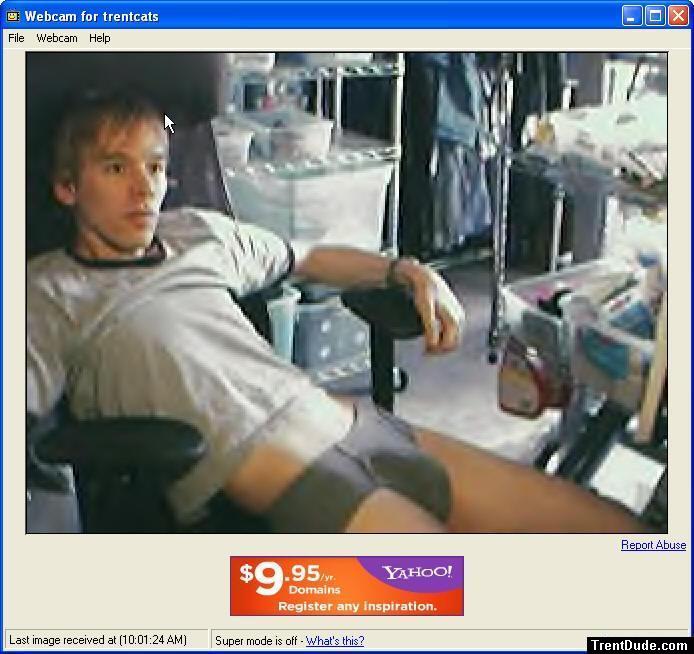
Task: Click empty menu bar area right of Help
Action: pyautogui.click(x=400, y=38)
